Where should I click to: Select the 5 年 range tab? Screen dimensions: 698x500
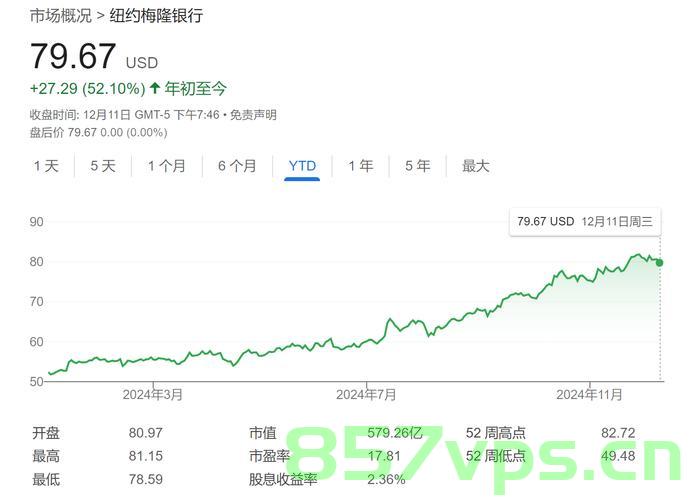point(418,166)
